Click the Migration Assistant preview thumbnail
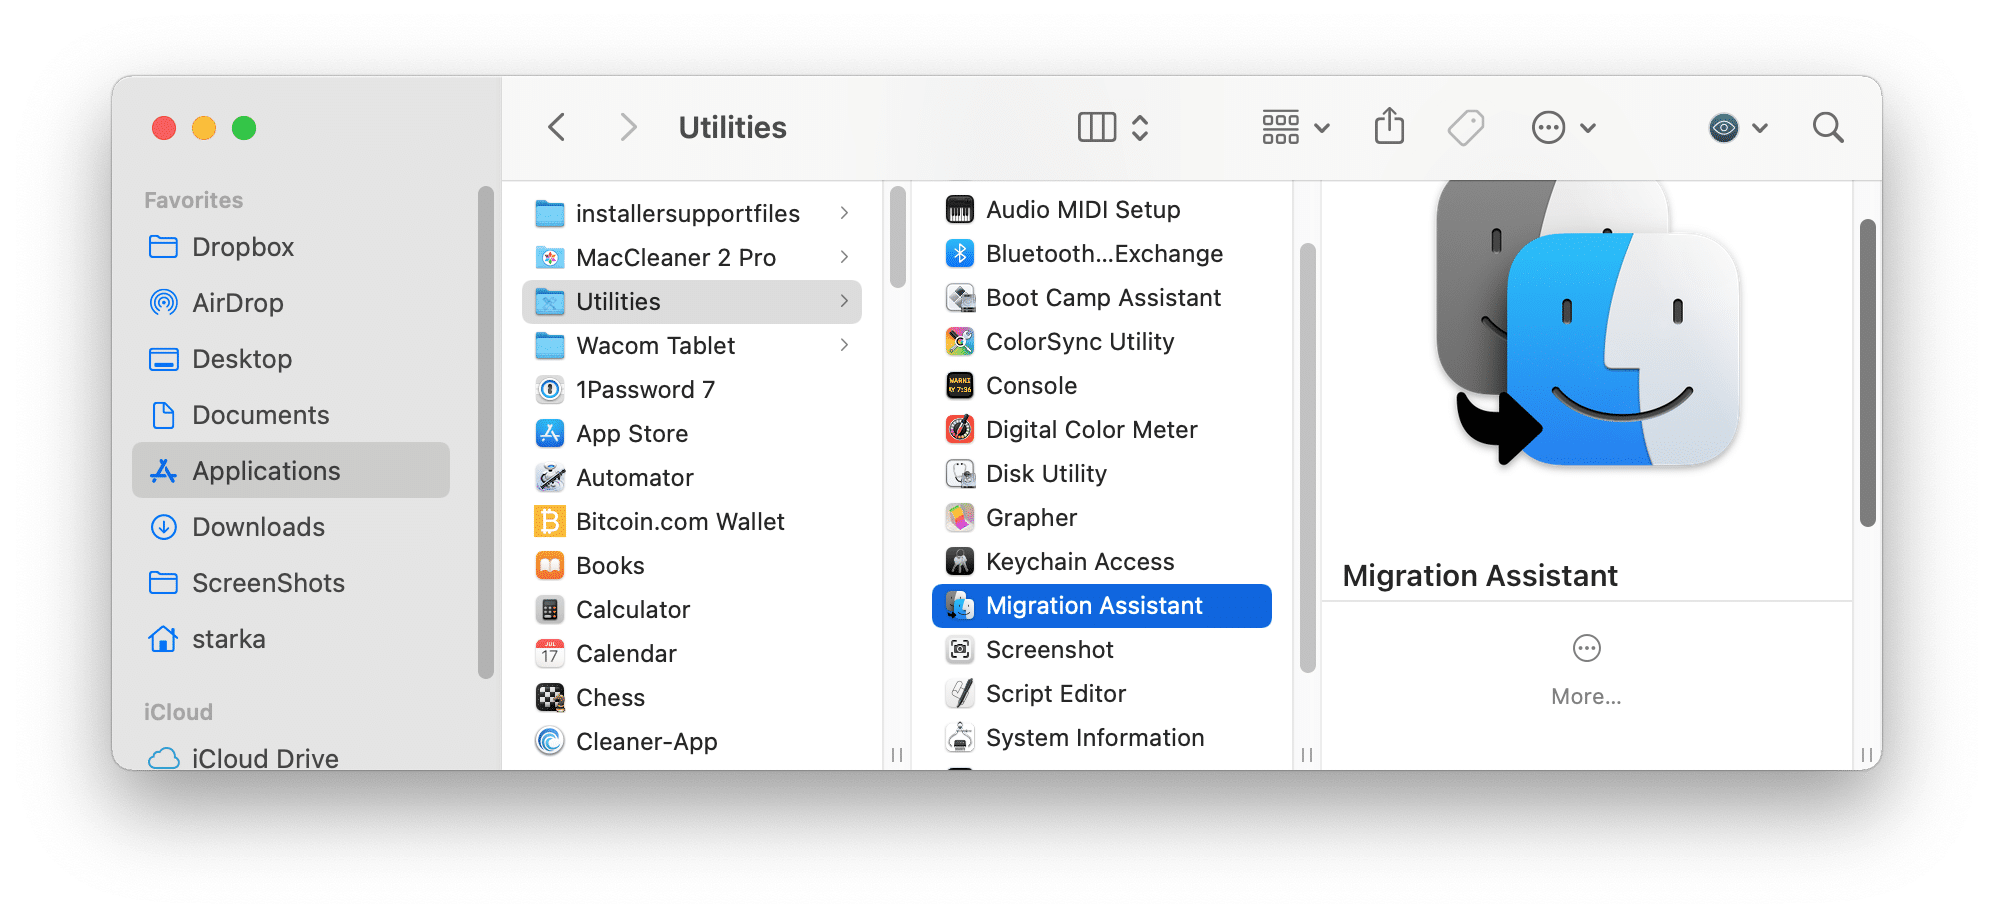The width and height of the screenshot is (1994, 918). (x=1588, y=325)
